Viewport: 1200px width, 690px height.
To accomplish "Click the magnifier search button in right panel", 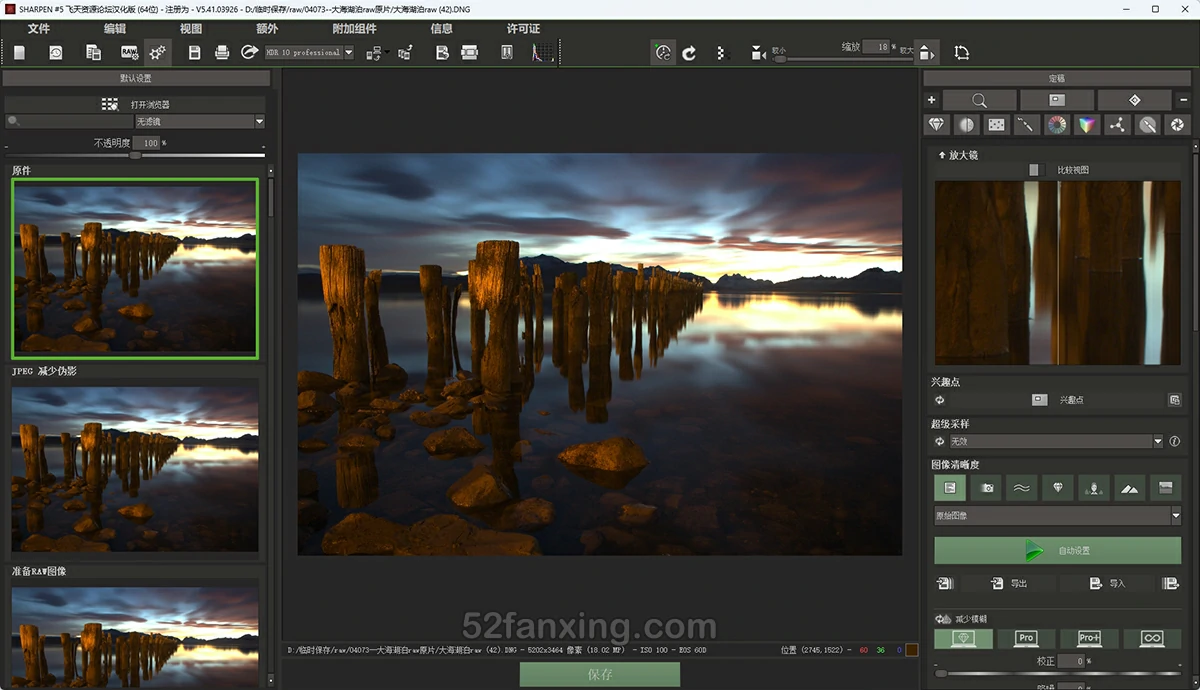I will coord(979,100).
